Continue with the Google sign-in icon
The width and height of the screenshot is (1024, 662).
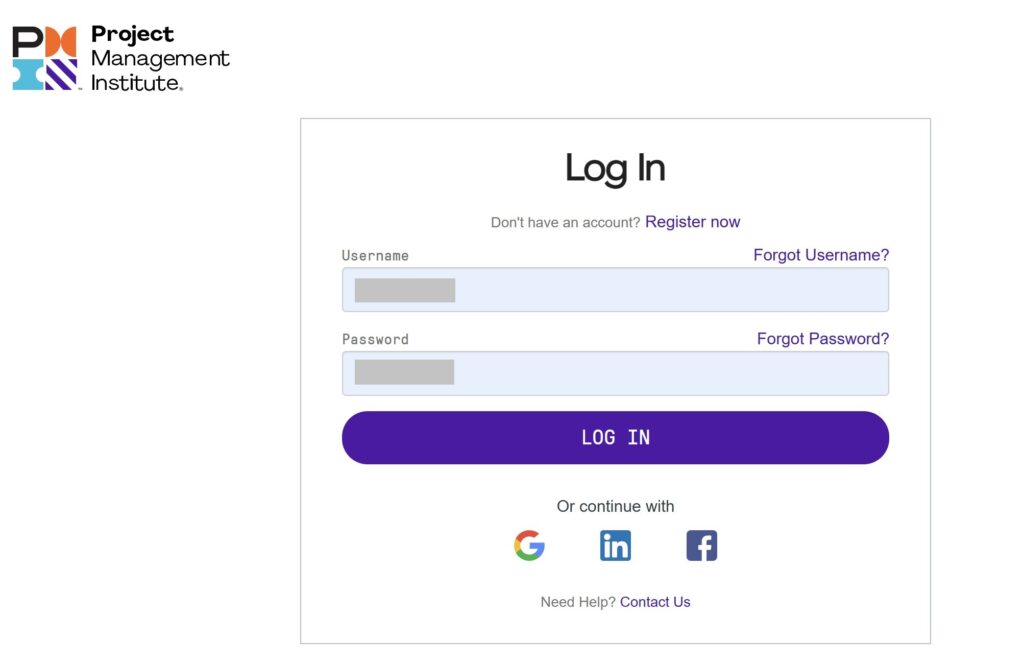(529, 545)
